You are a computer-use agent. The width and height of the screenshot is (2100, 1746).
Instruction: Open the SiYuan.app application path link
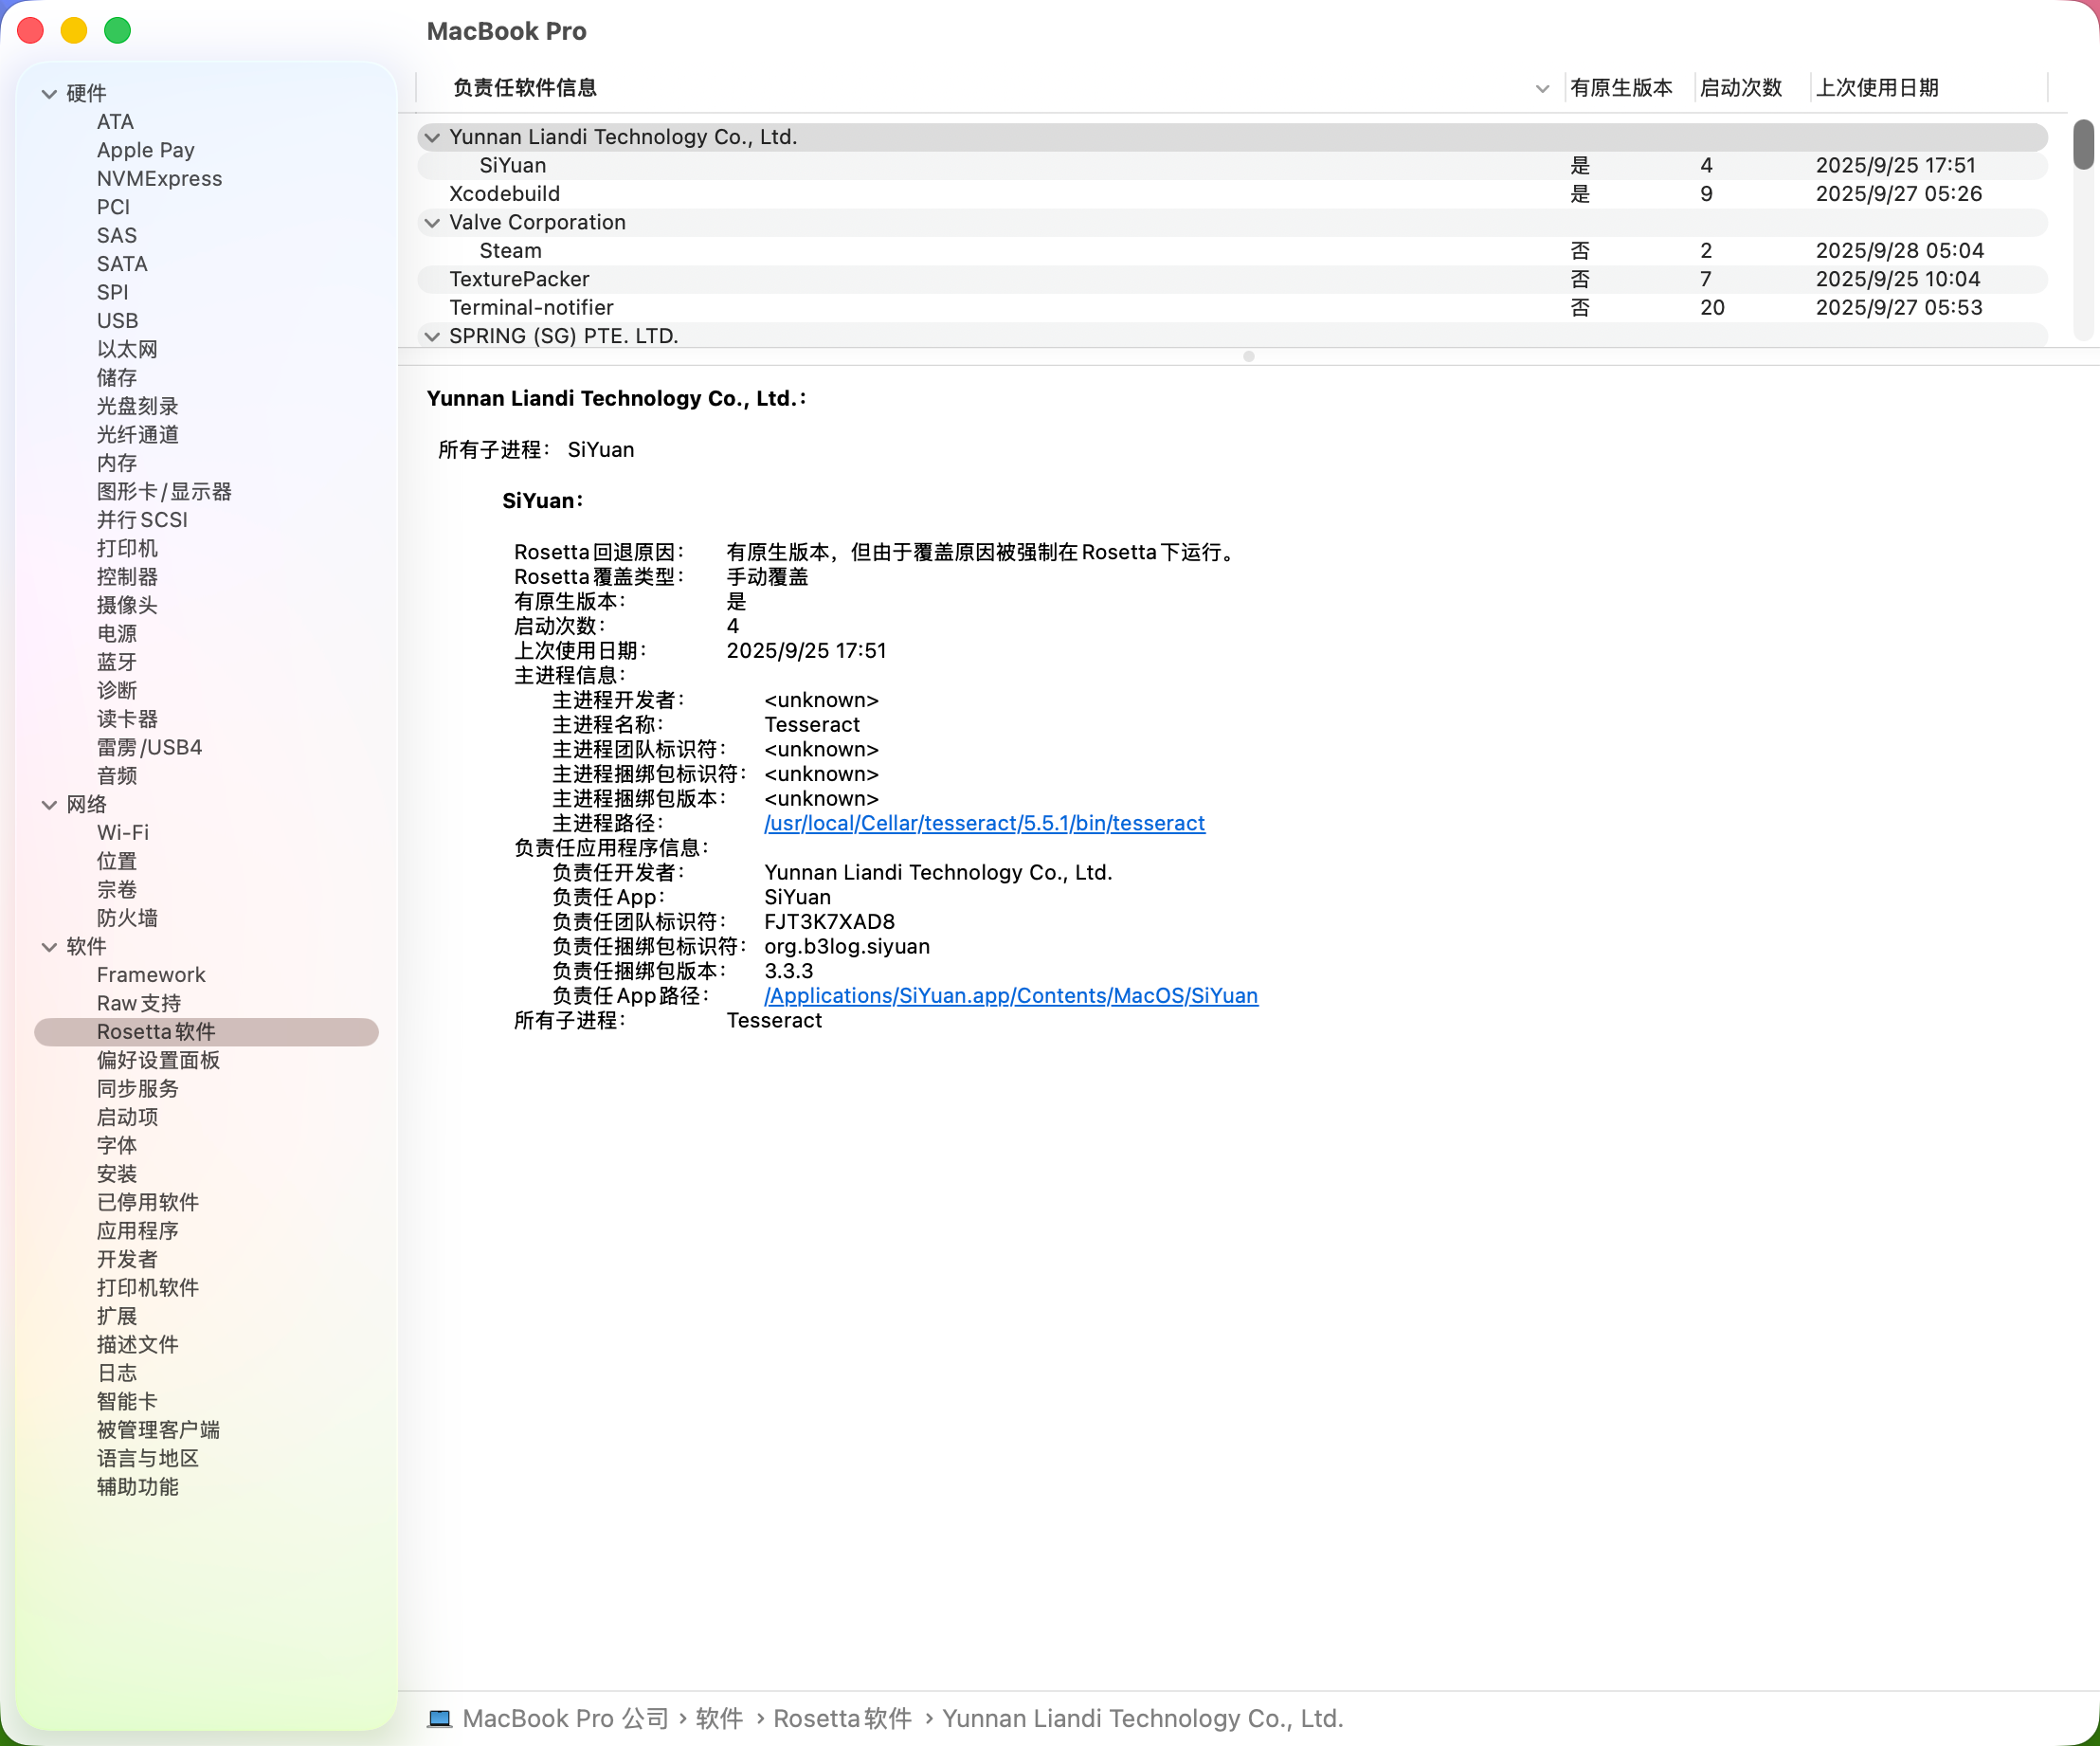(1010, 996)
